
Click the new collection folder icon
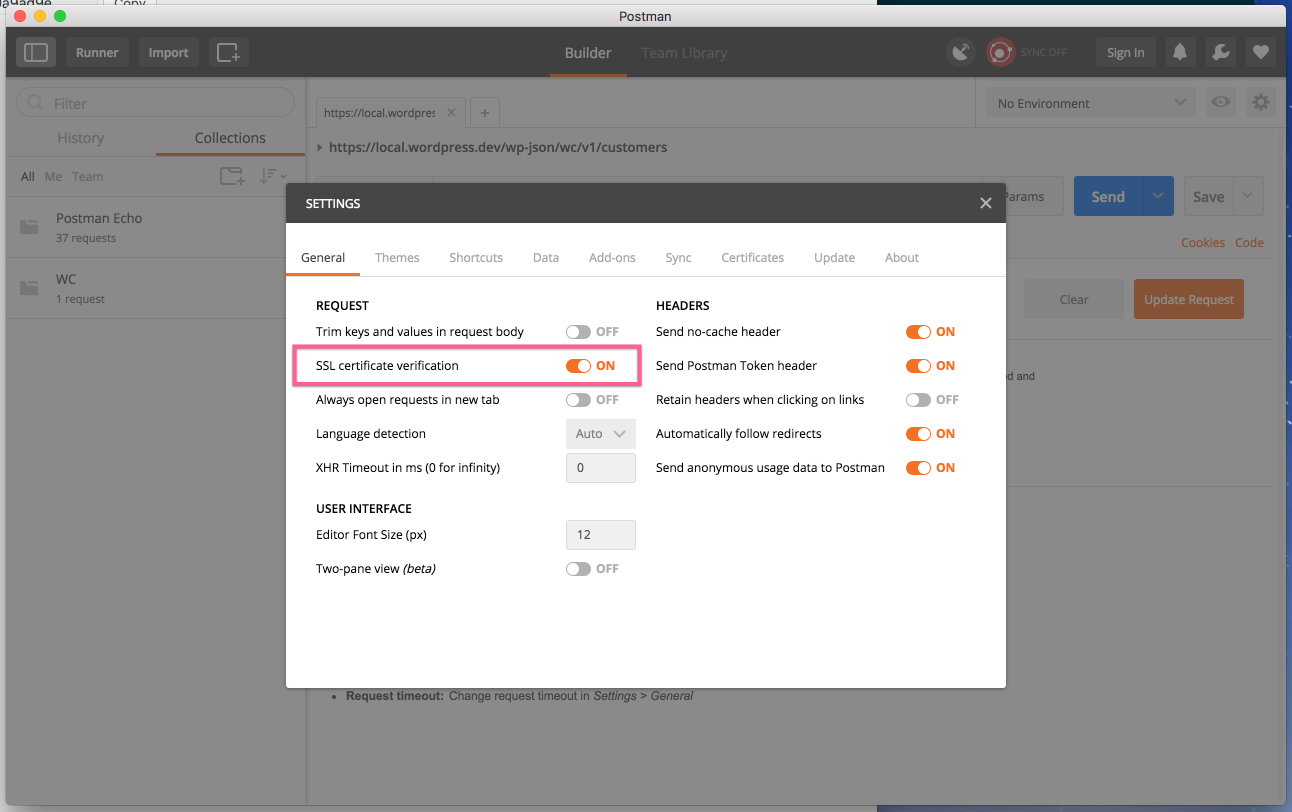[232, 177]
